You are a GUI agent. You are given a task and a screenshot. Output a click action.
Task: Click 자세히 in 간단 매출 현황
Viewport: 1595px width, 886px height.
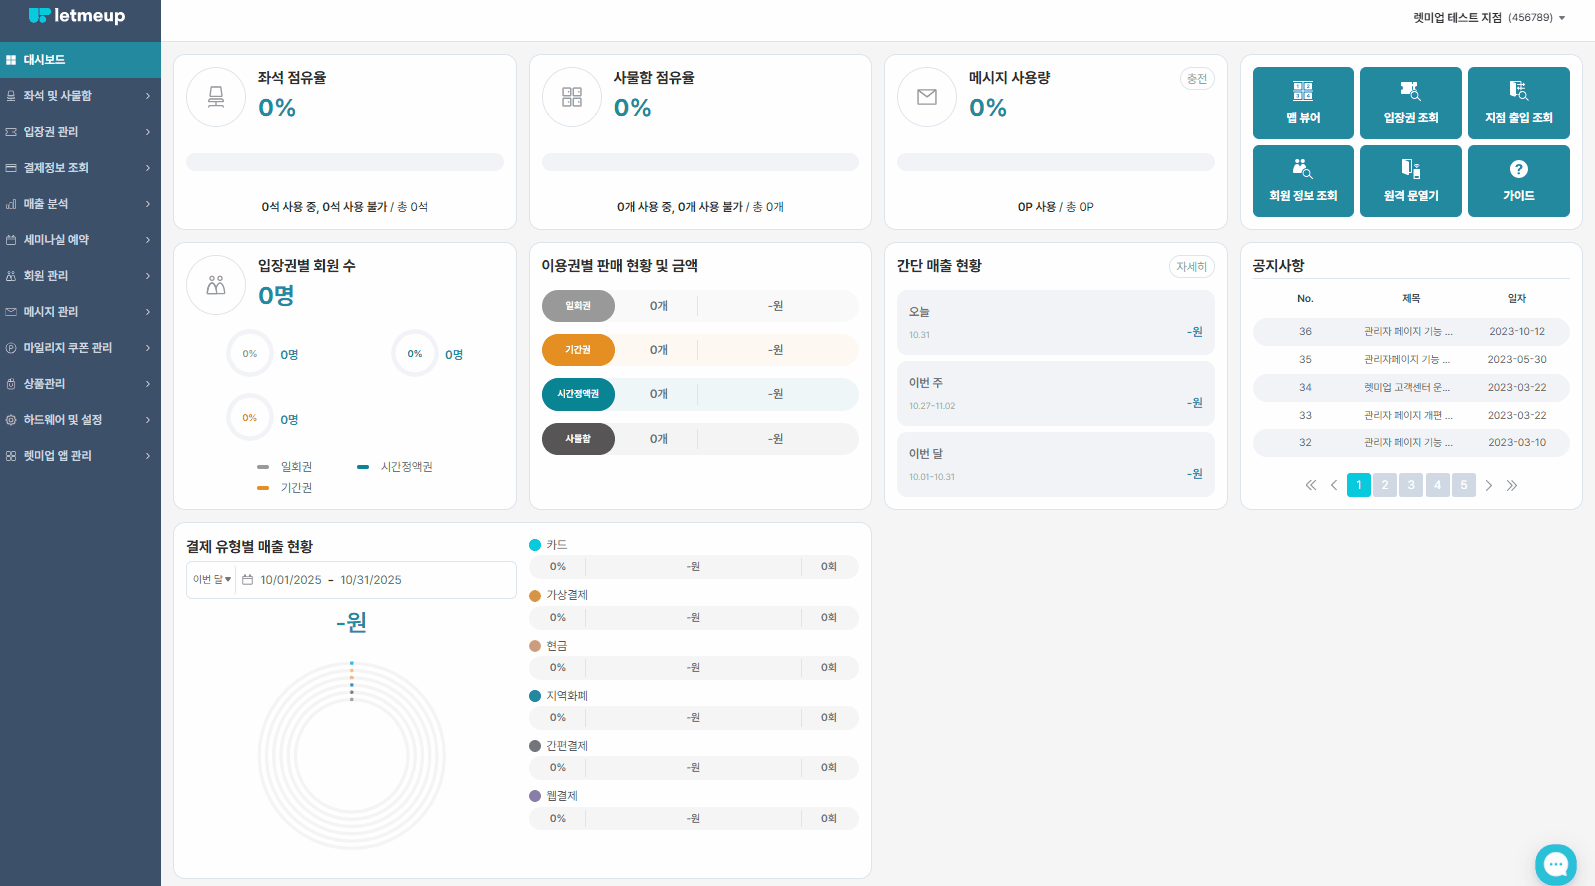pyautogui.click(x=1191, y=267)
